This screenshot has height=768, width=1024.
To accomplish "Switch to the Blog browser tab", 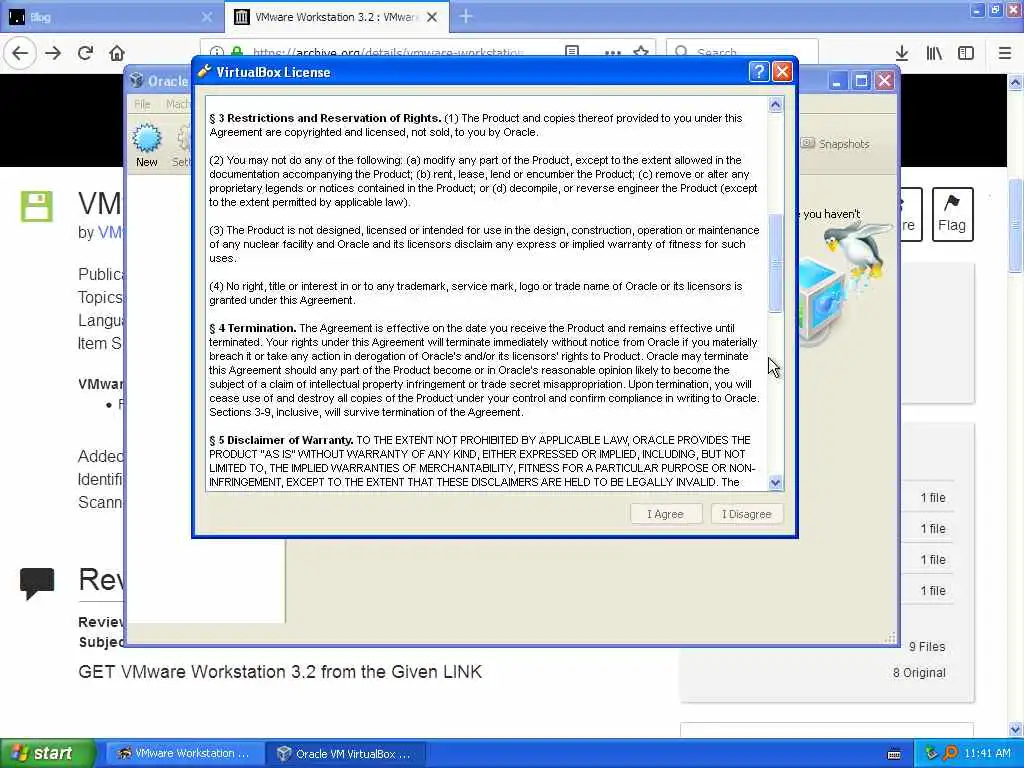I will pyautogui.click(x=111, y=17).
